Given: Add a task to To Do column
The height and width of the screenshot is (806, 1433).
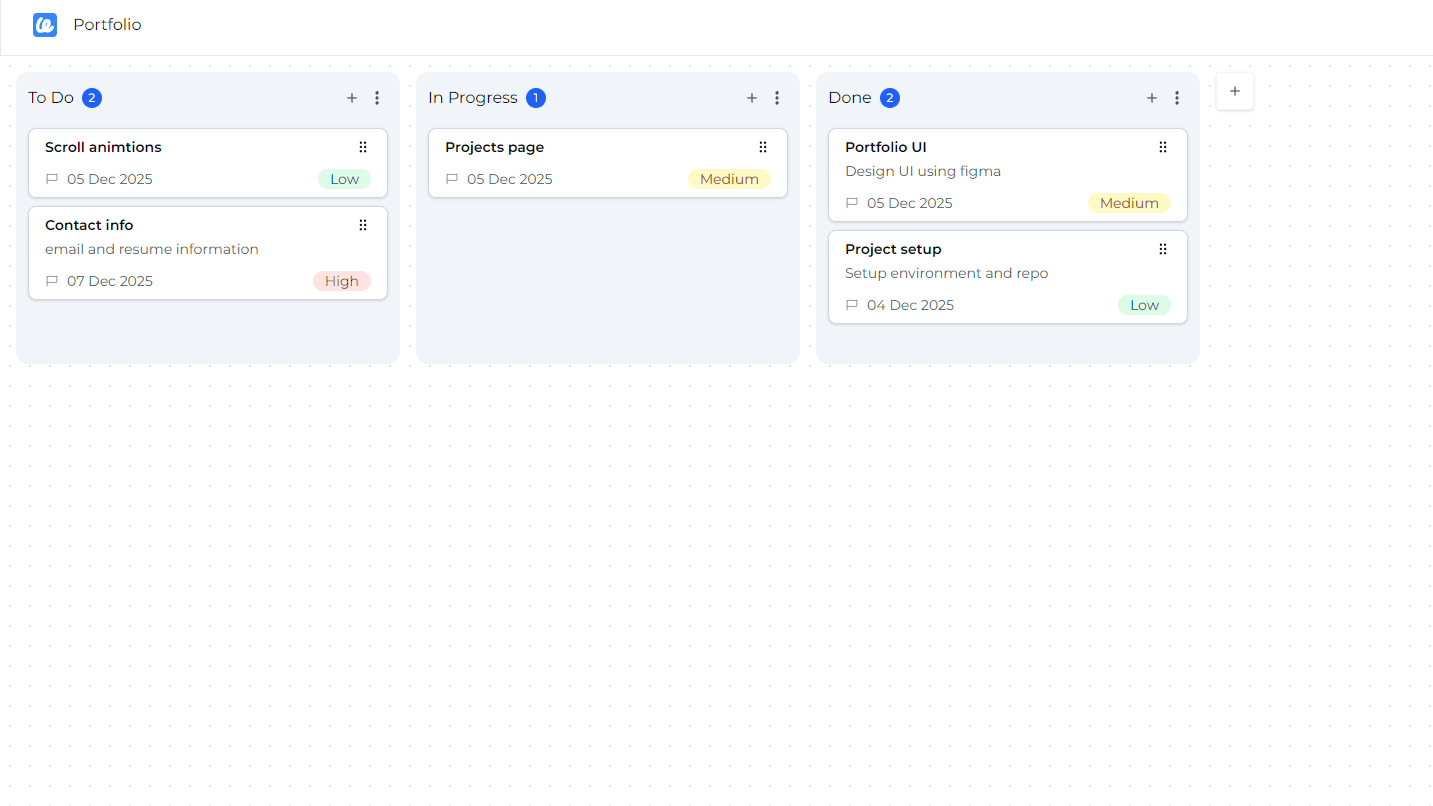Looking at the screenshot, I should pyautogui.click(x=352, y=98).
